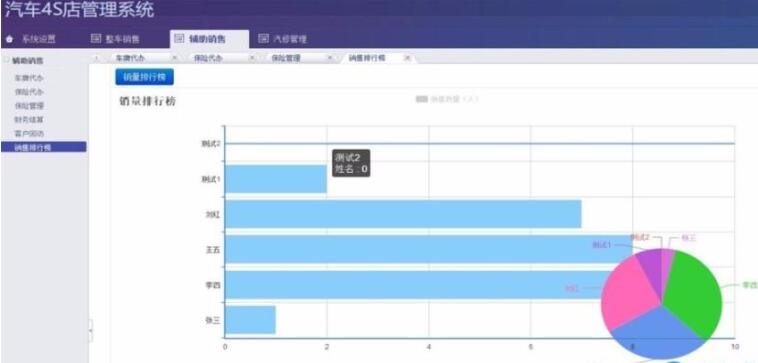Click the grid icon beside 整车销售
758x363 pixels.
(x=96, y=39)
